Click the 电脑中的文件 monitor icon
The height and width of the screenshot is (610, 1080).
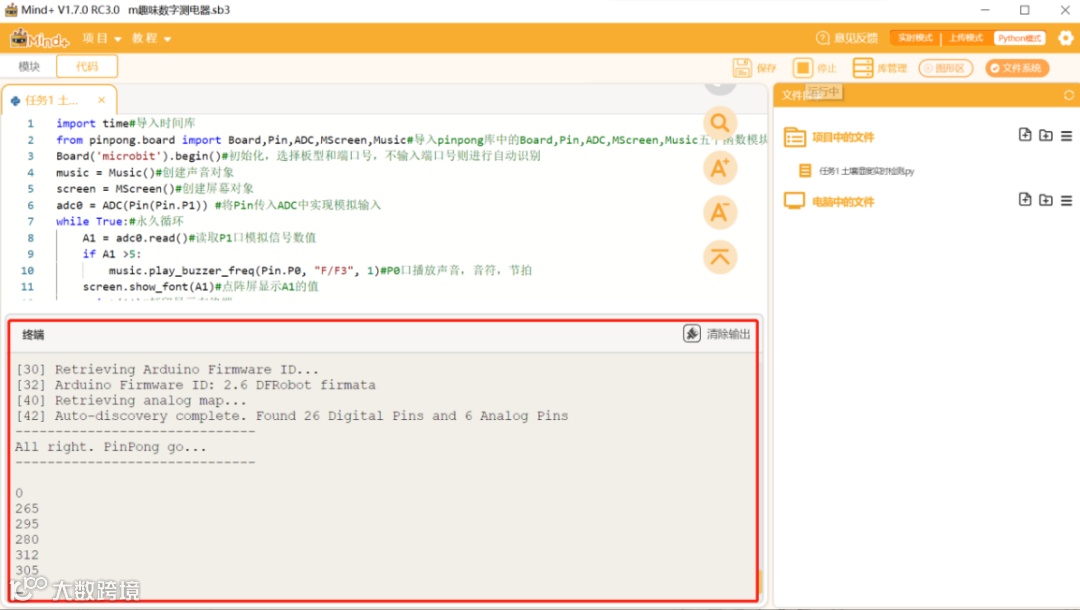pyautogui.click(x=794, y=201)
